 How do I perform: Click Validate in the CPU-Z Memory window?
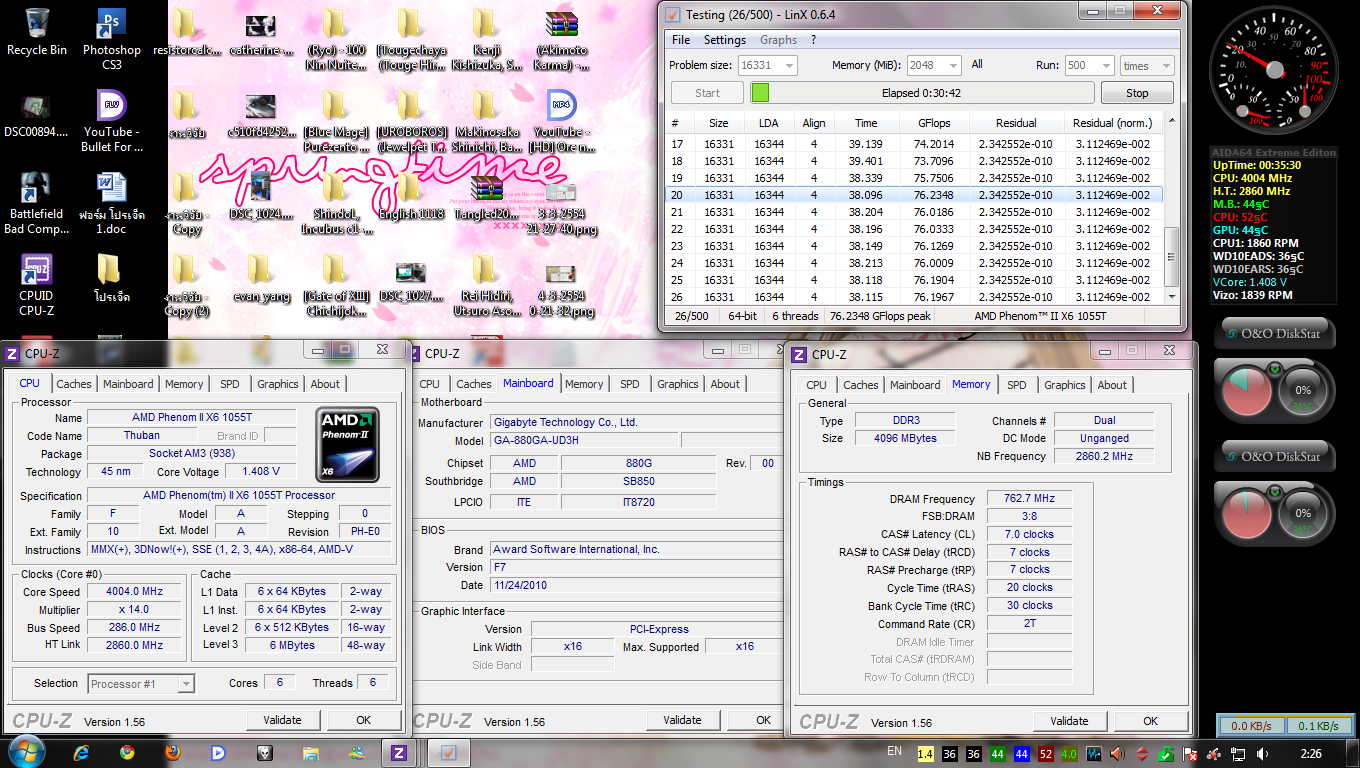tap(1069, 721)
